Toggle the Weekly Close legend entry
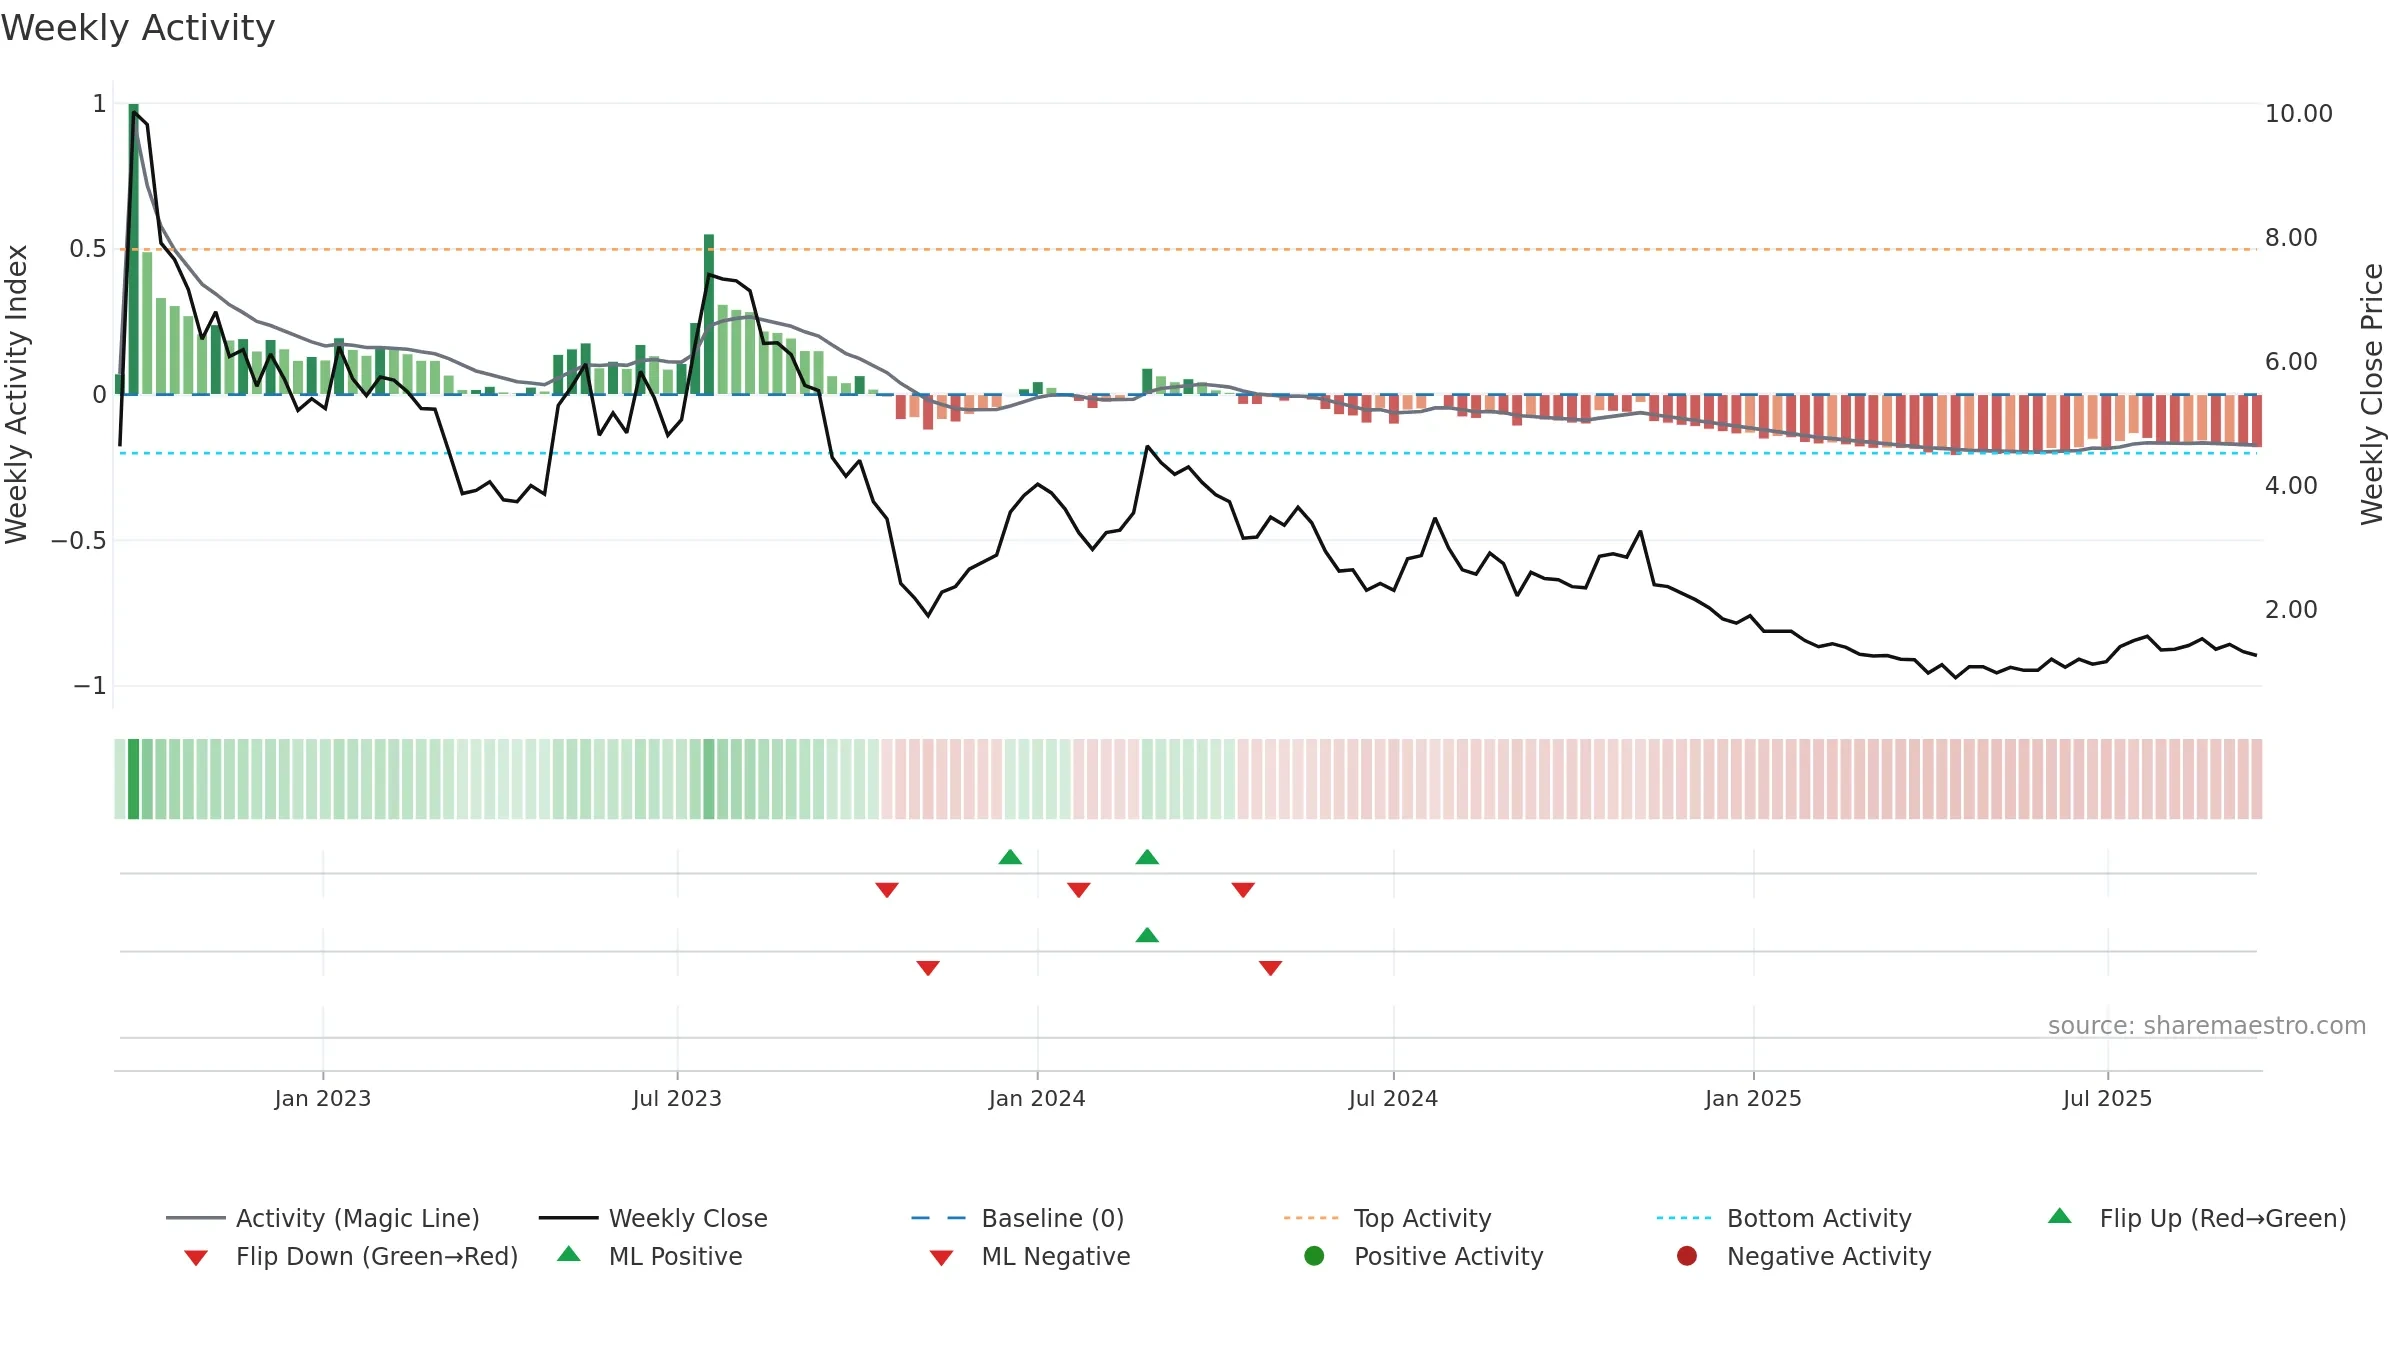Screen dimensions: 2400x1350 pyautogui.click(x=653, y=1218)
